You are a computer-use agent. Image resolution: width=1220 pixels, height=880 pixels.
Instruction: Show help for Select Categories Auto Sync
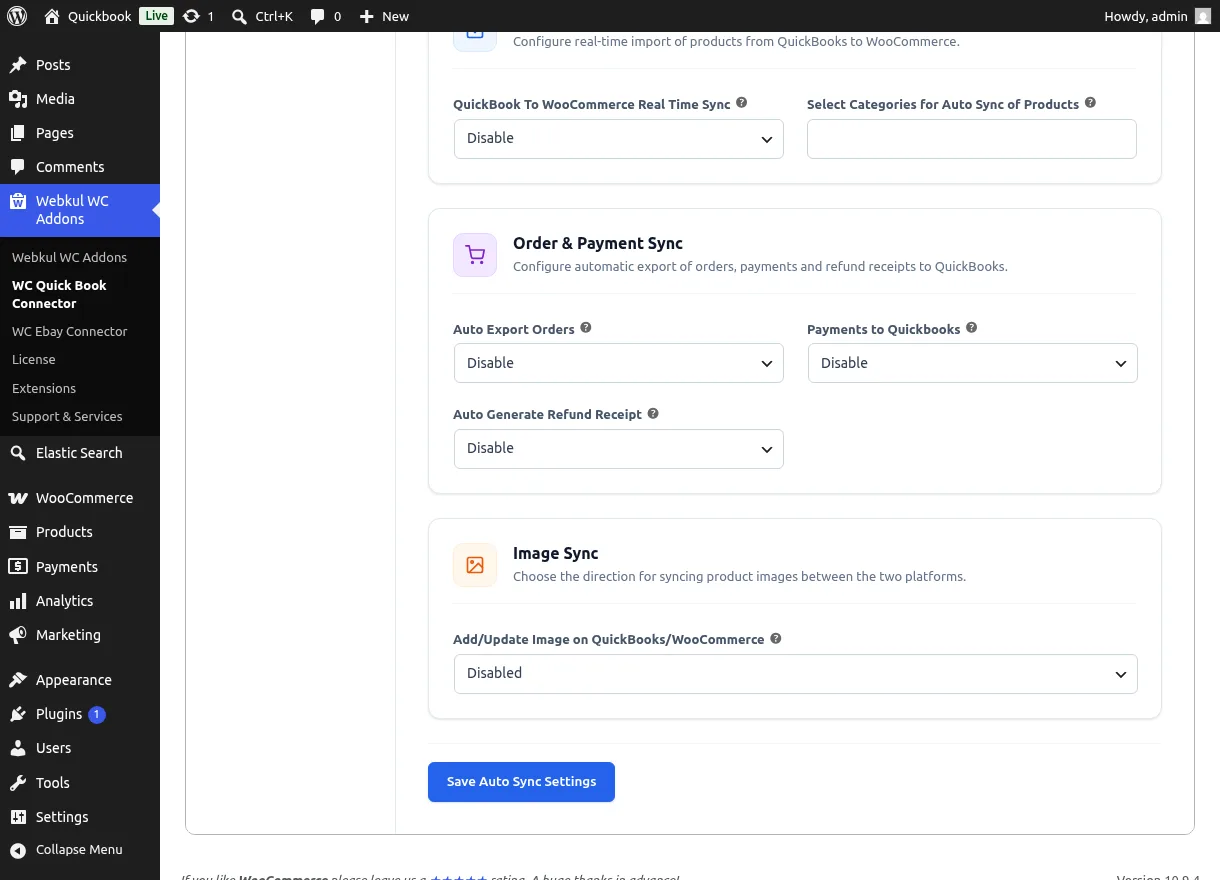pos(1090,103)
